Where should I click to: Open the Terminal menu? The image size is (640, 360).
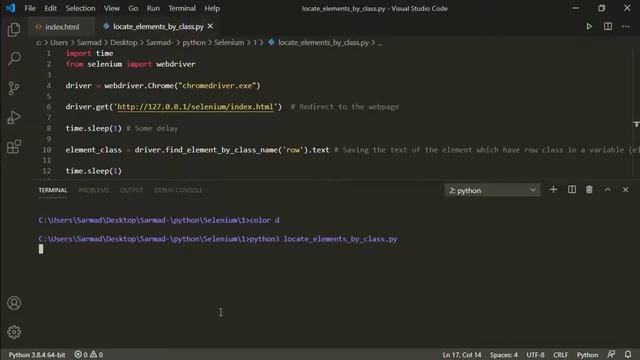(x=182, y=8)
